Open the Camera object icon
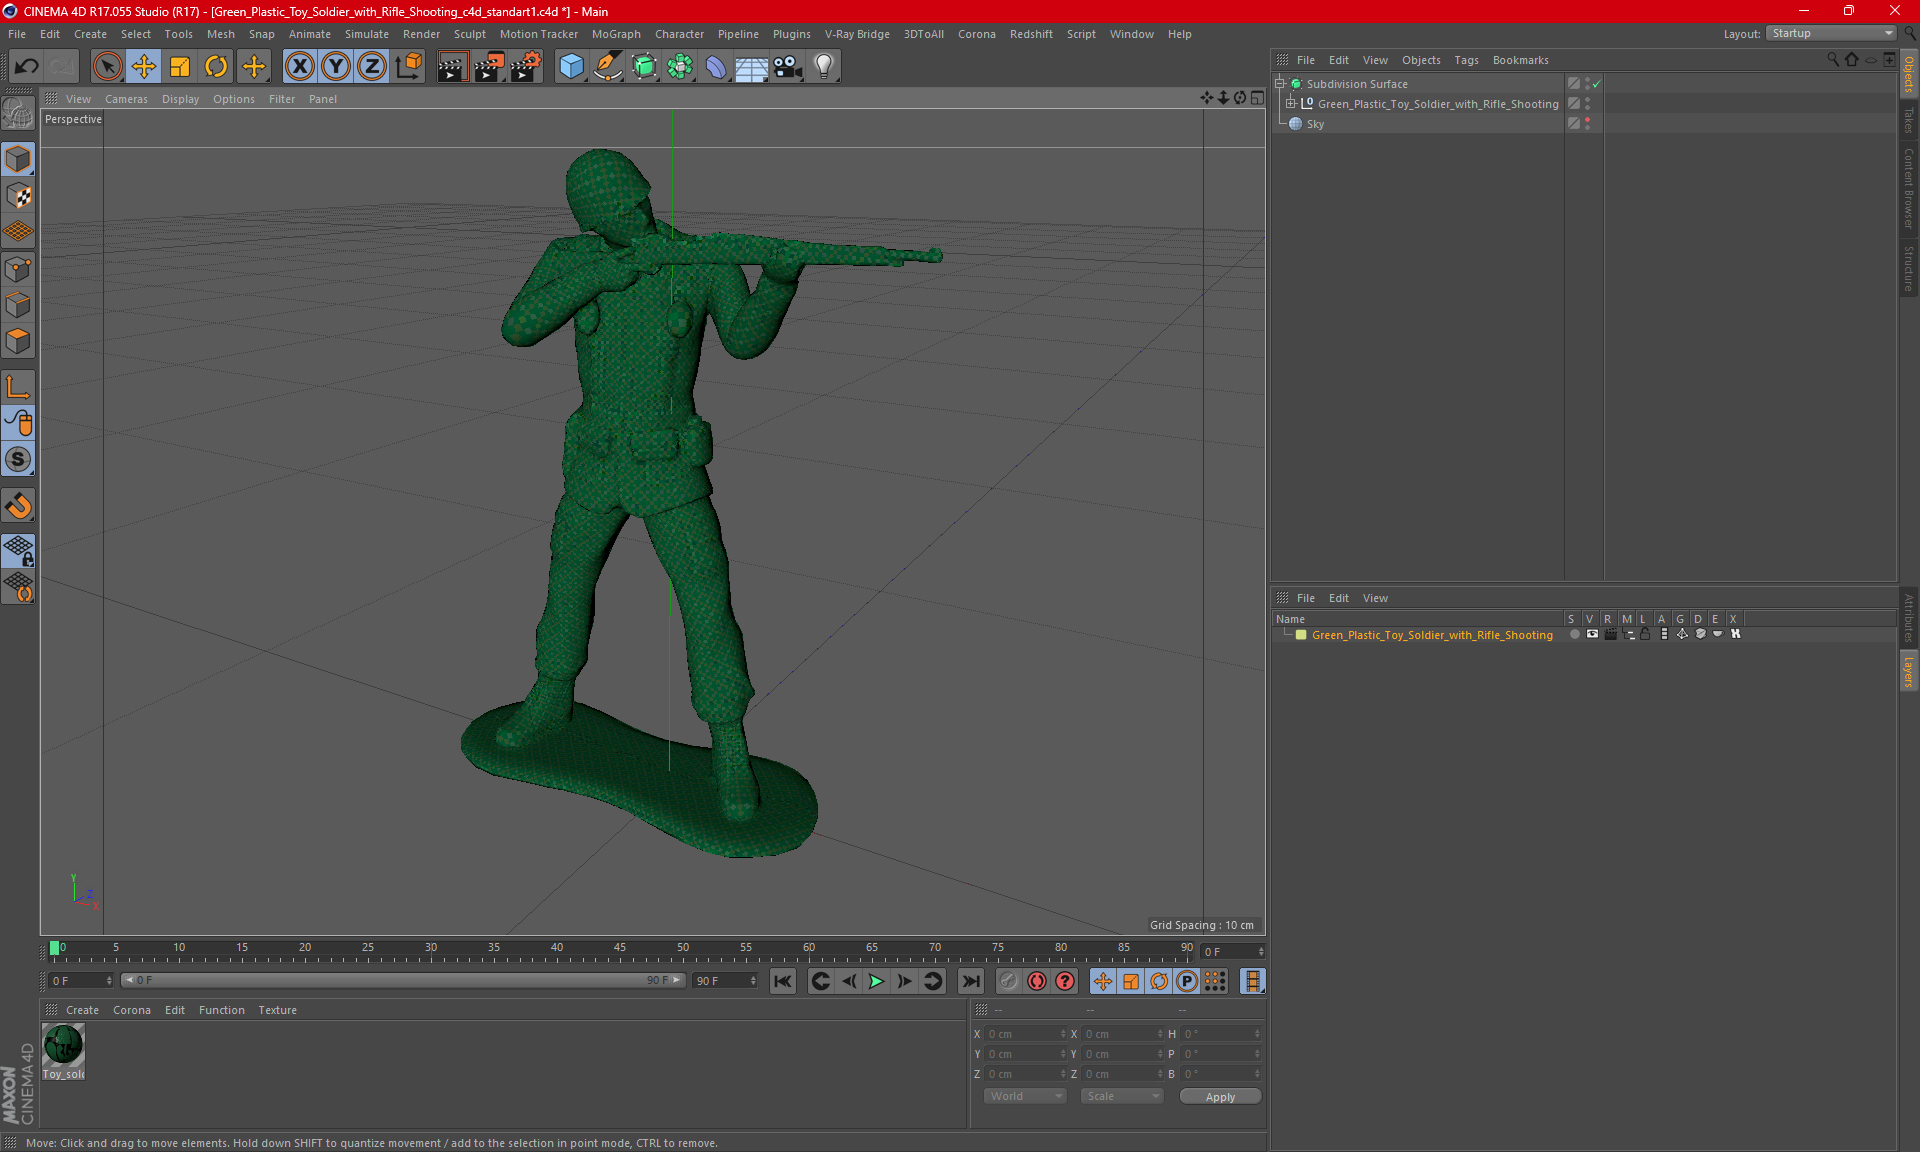This screenshot has width=1920, height=1152. click(787, 67)
